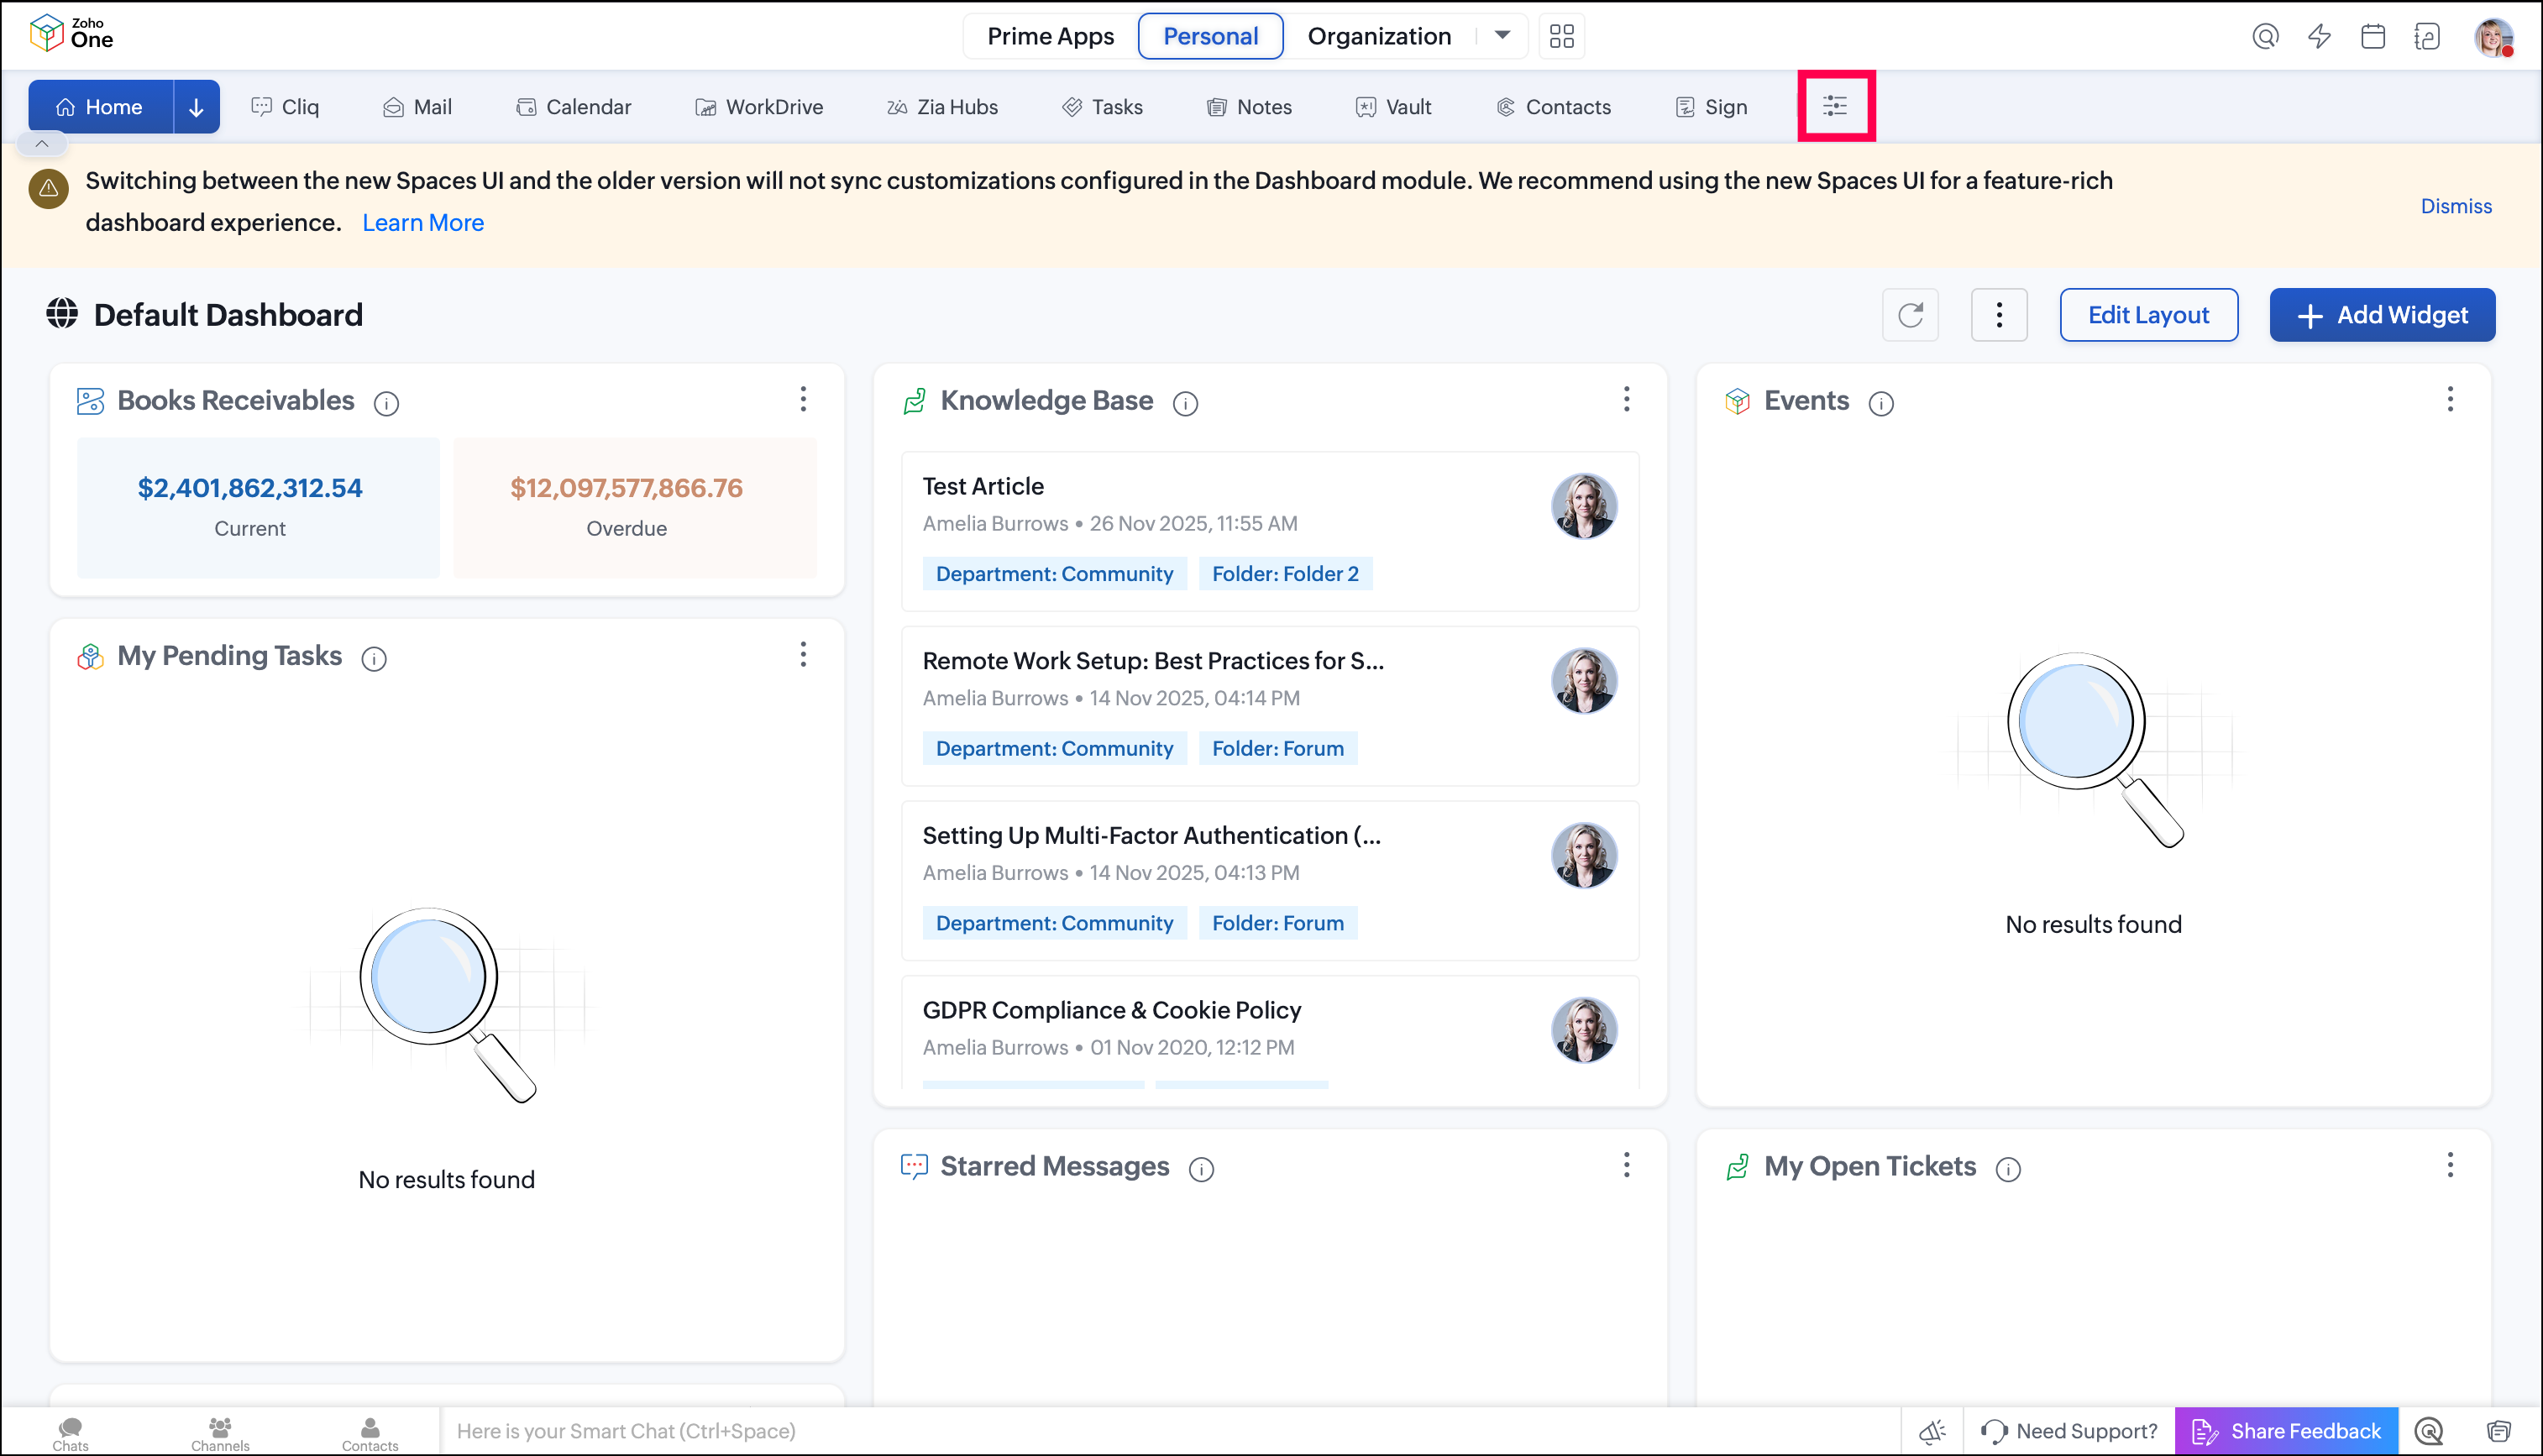2543x1456 pixels.
Task: Open GDPR Compliance & Cookie Policy article
Action: click(1270, 1032)
